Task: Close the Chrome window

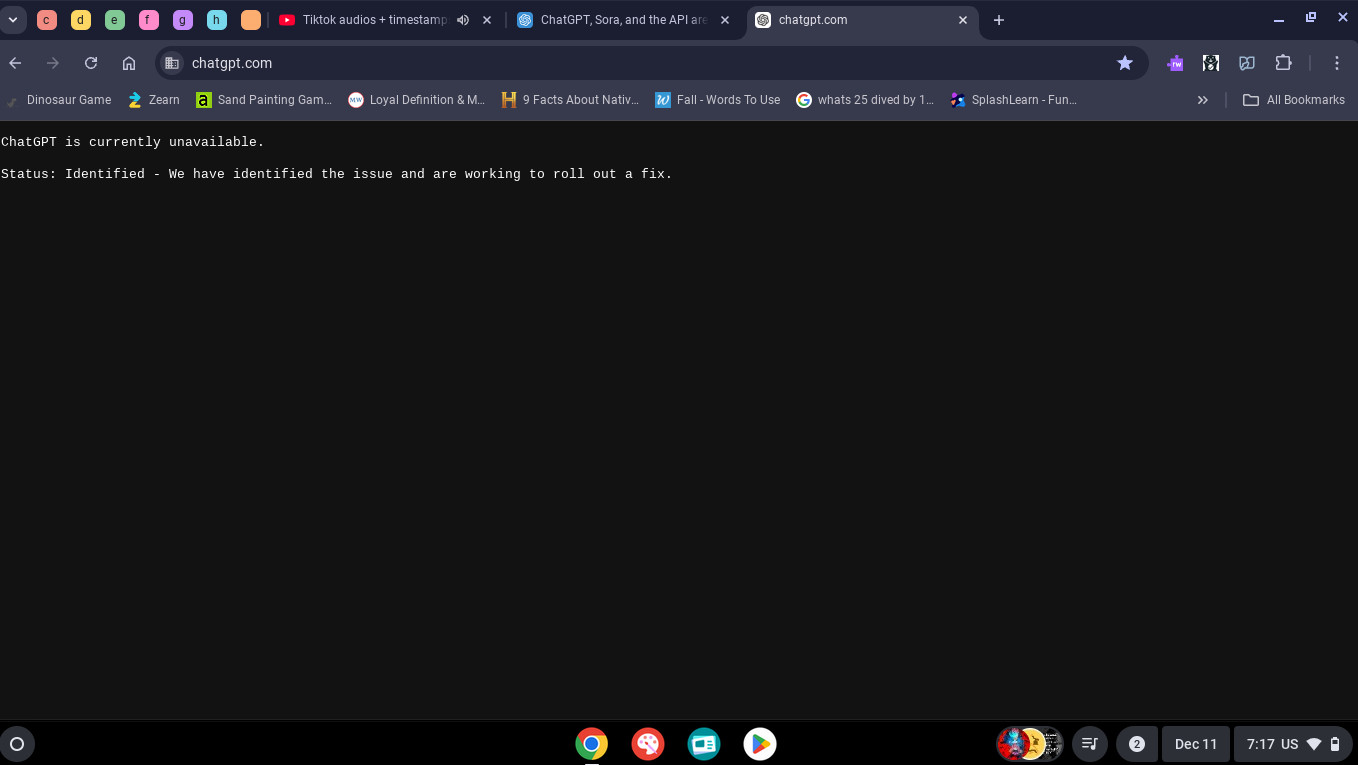Action: coord(1342,18)
